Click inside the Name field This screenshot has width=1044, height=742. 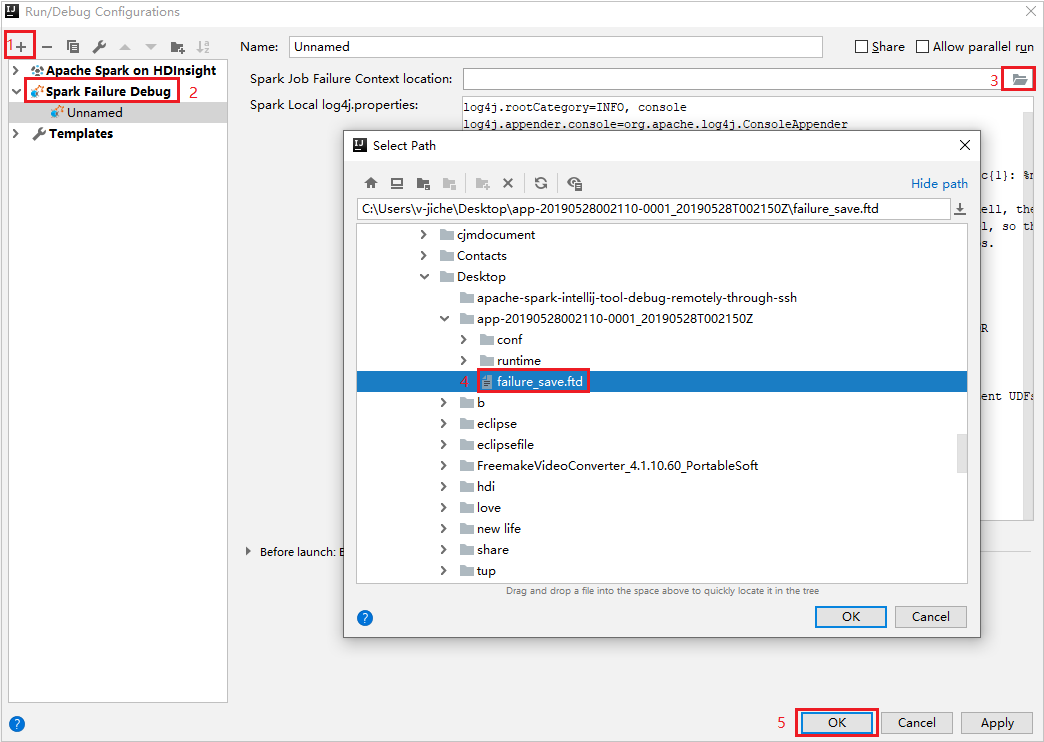tap(555, 46)
